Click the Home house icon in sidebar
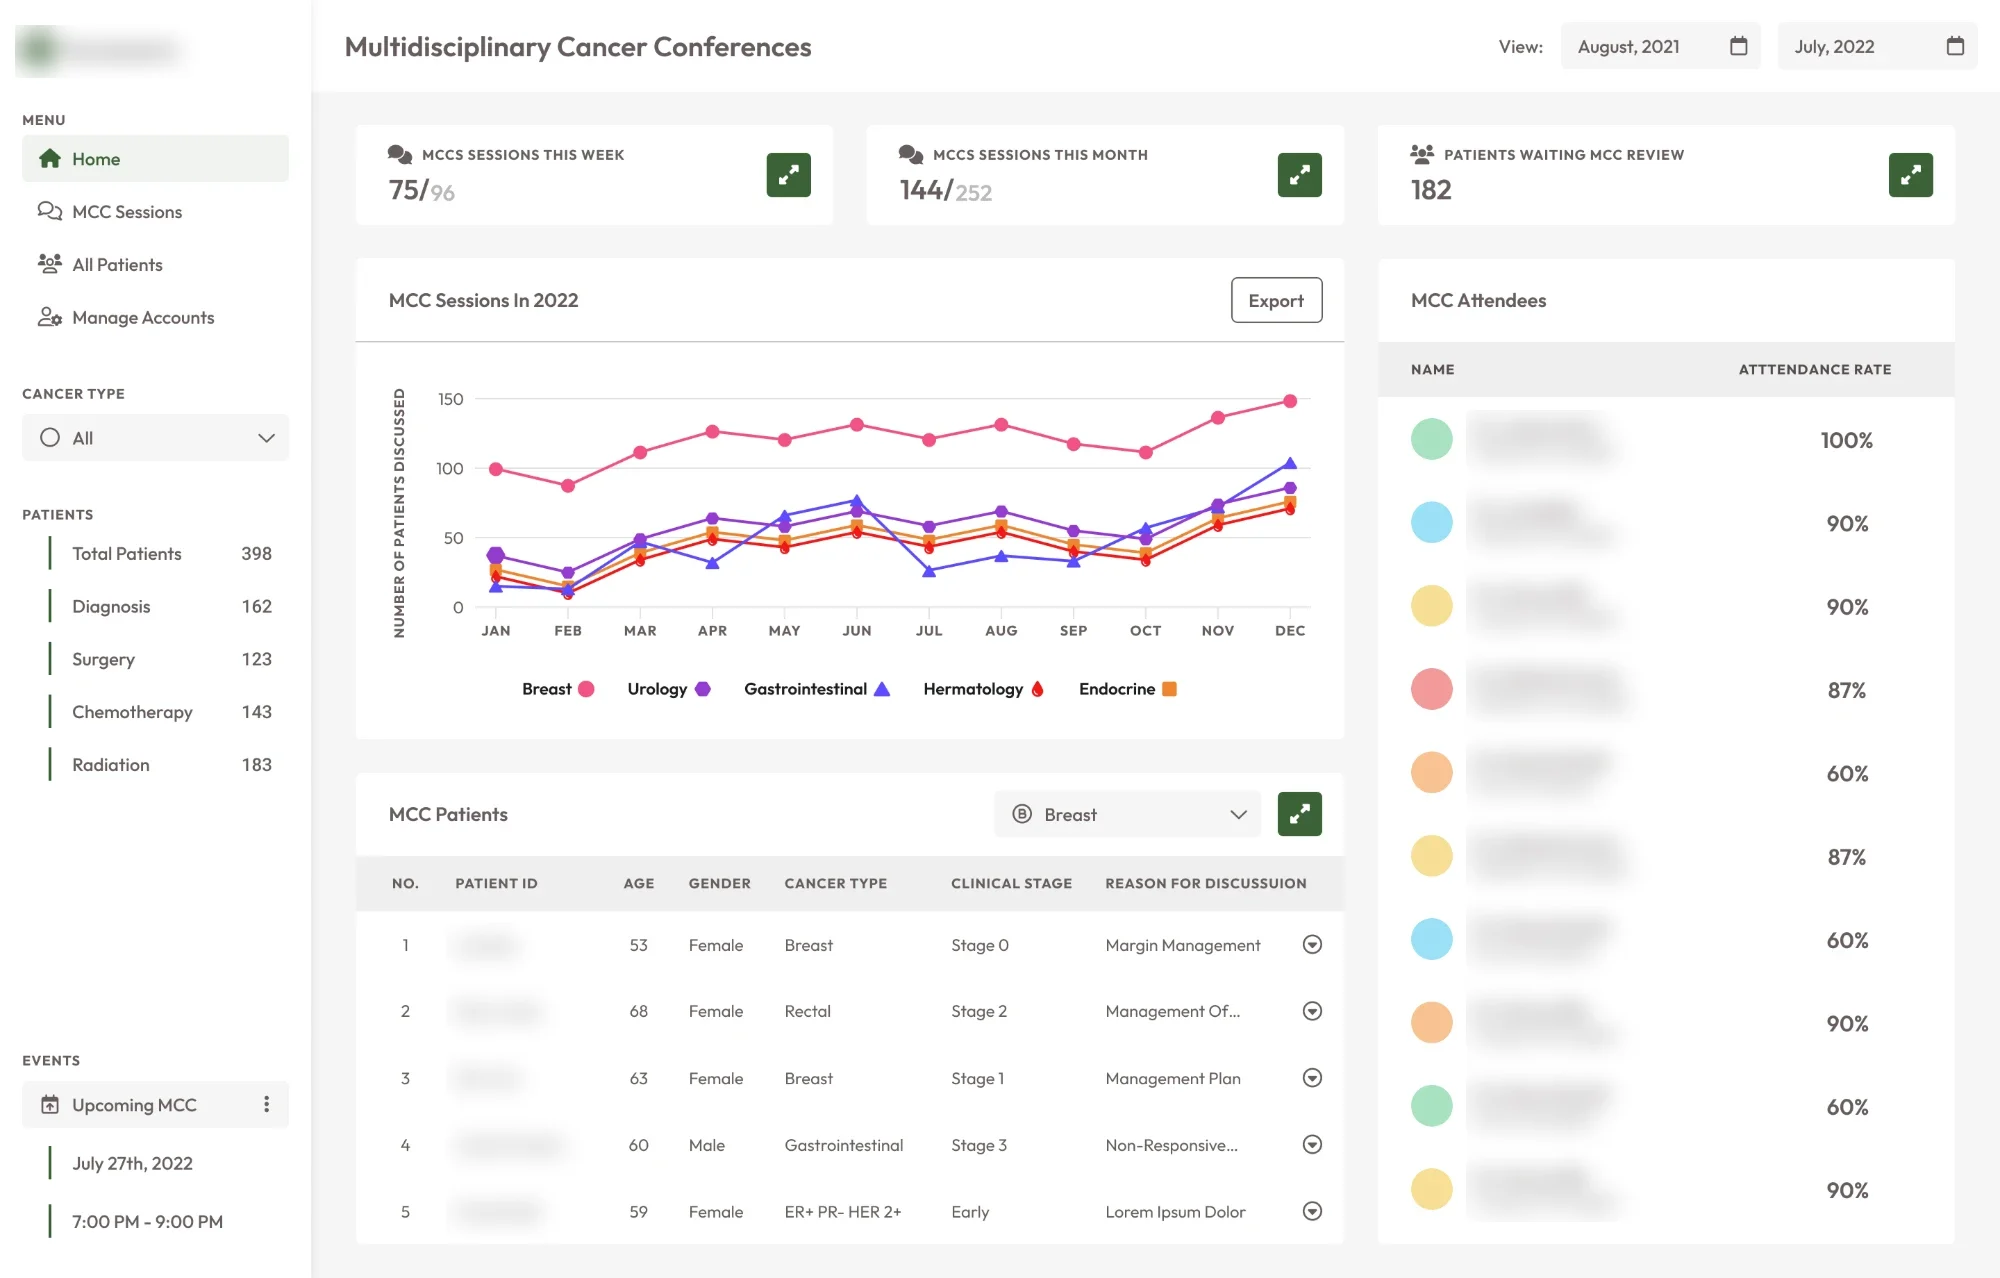This screenshot has height=1278, width=2000. coord(50,158)
